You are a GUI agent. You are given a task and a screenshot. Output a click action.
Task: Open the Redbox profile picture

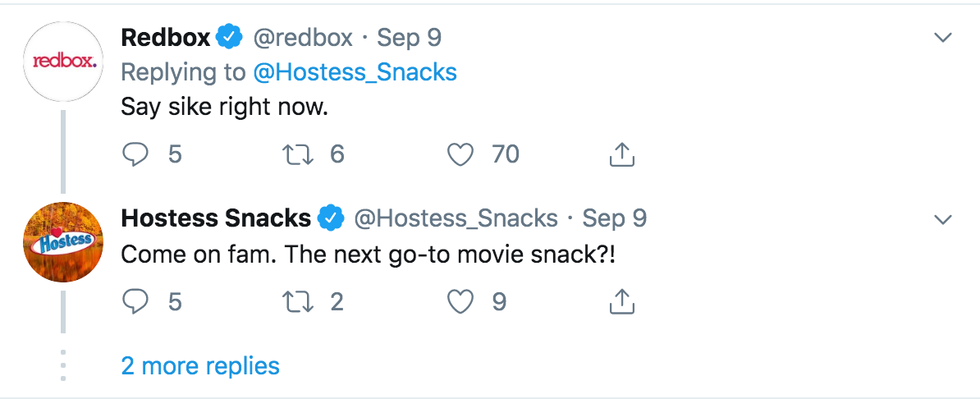click(63, 61)
